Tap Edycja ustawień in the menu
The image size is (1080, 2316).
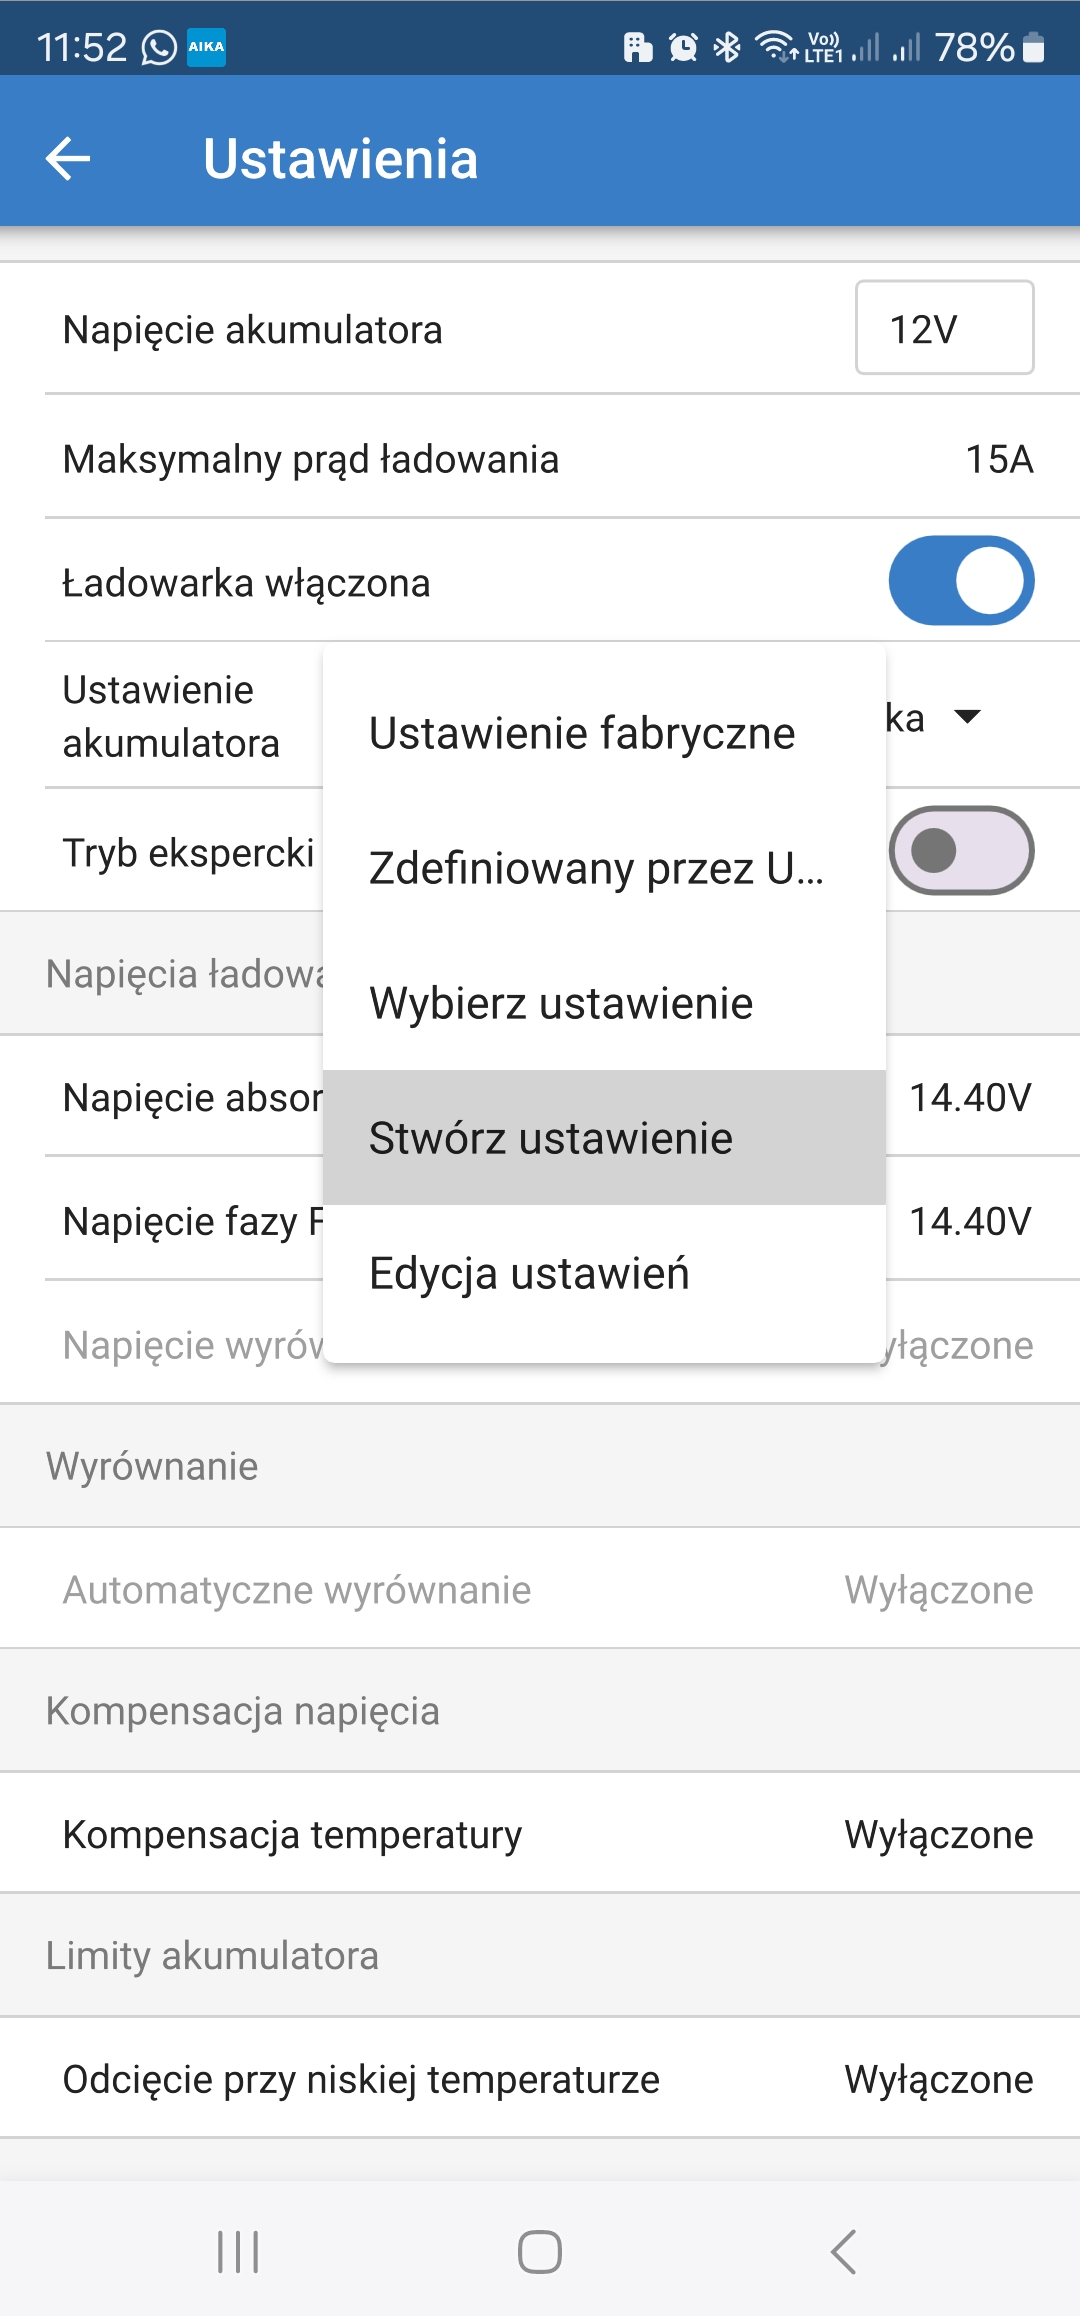[529, 1273]
